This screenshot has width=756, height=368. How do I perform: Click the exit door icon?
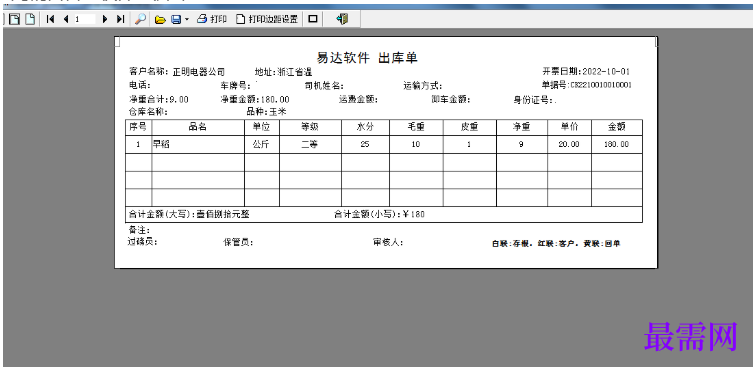coord(342,19)
